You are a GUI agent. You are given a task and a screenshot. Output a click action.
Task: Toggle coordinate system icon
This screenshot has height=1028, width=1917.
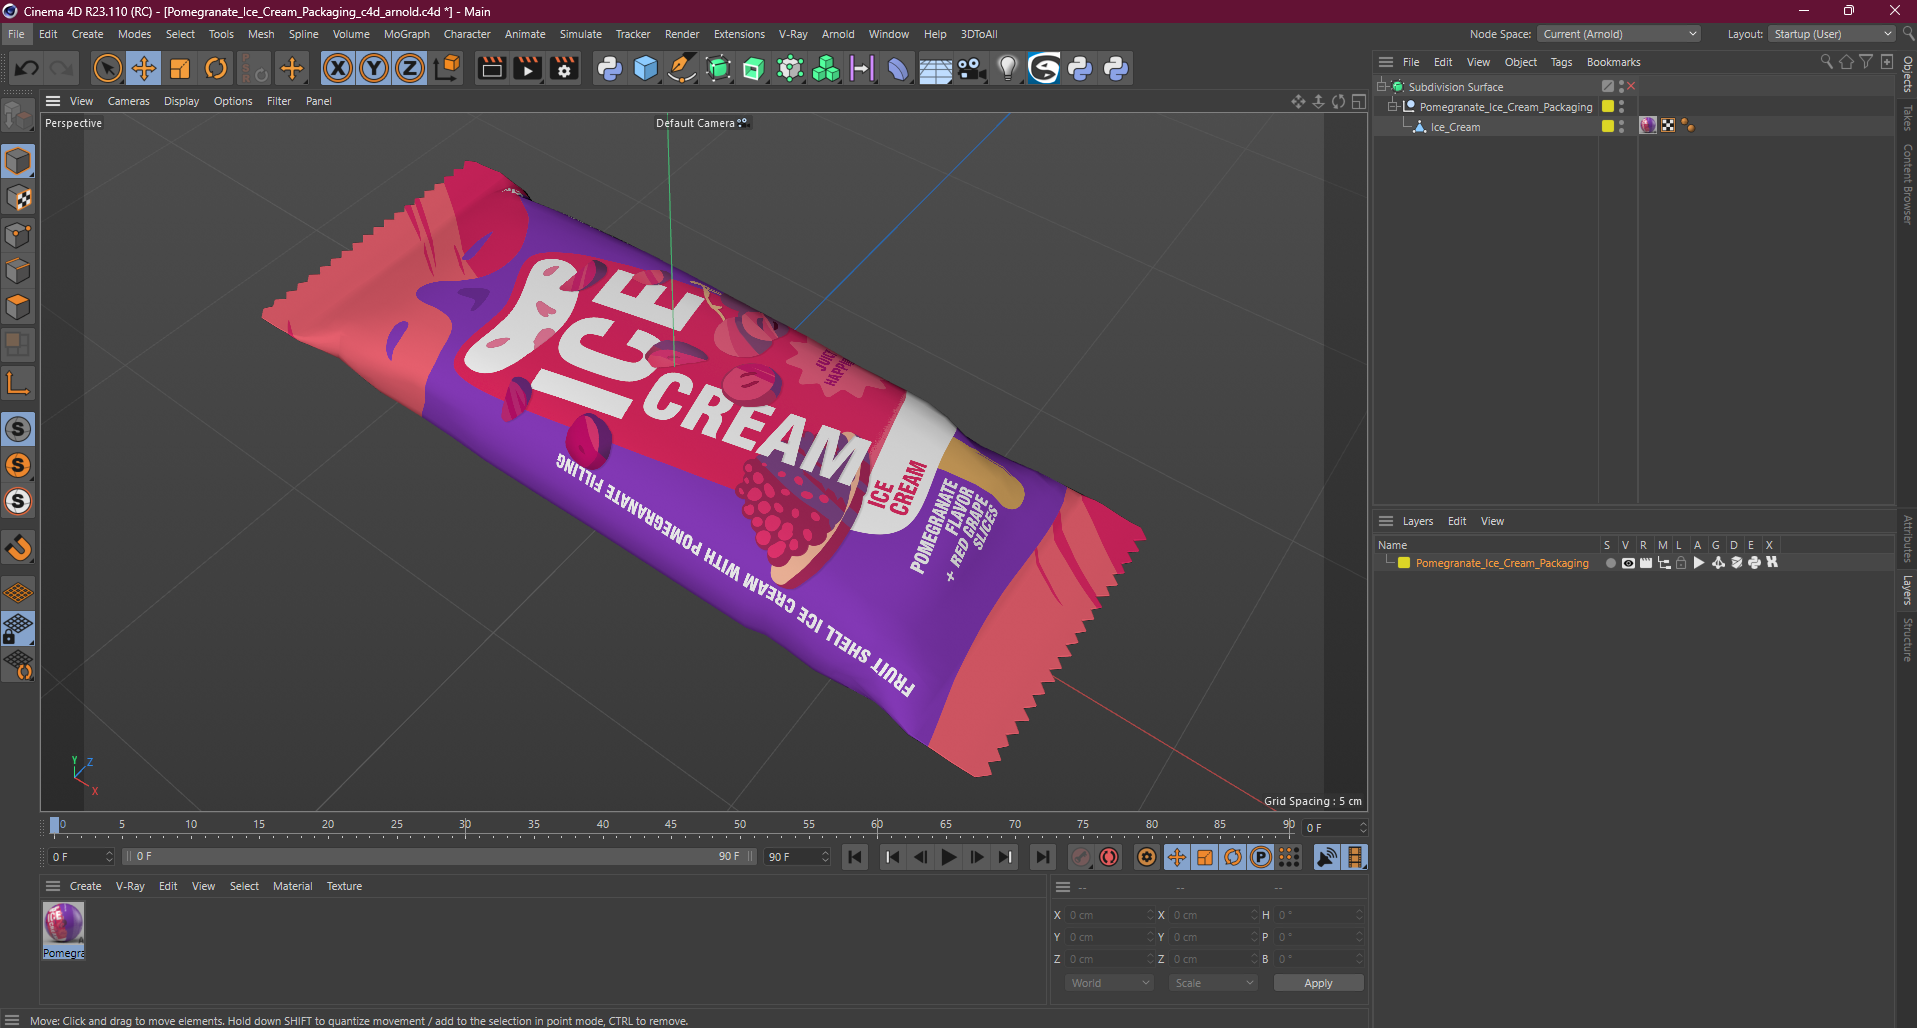[447, 68]
